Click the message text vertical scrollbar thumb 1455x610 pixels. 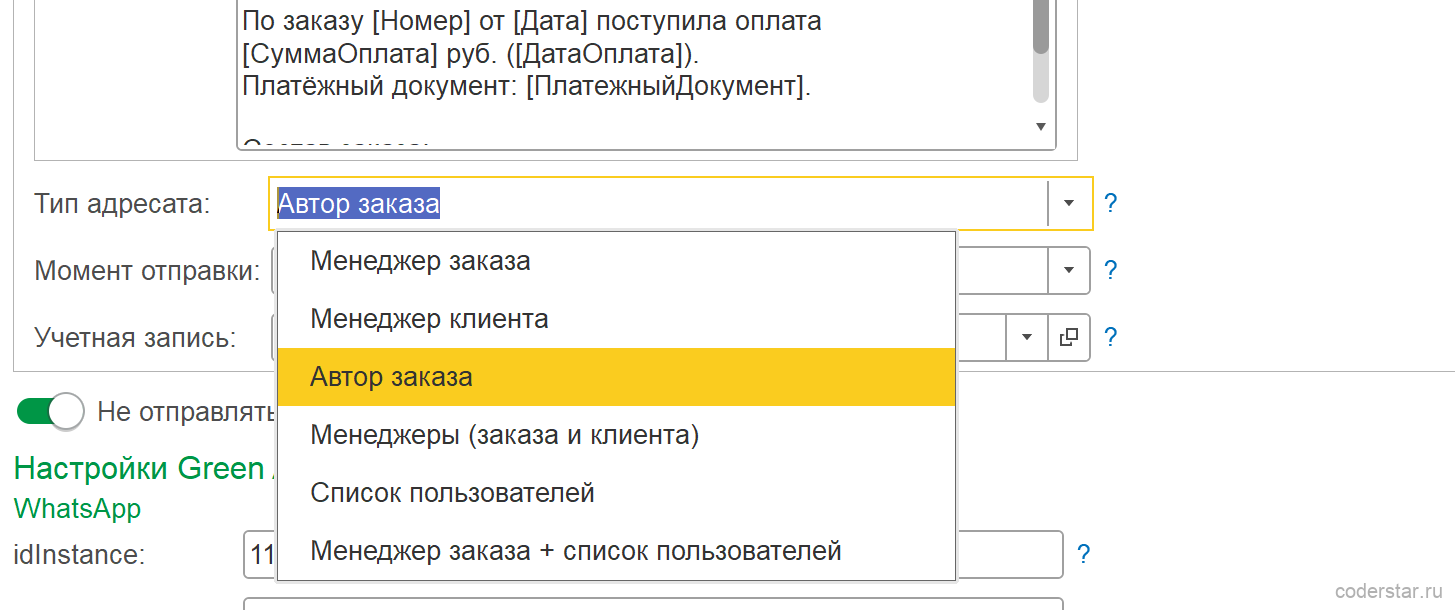[1040, 27]
